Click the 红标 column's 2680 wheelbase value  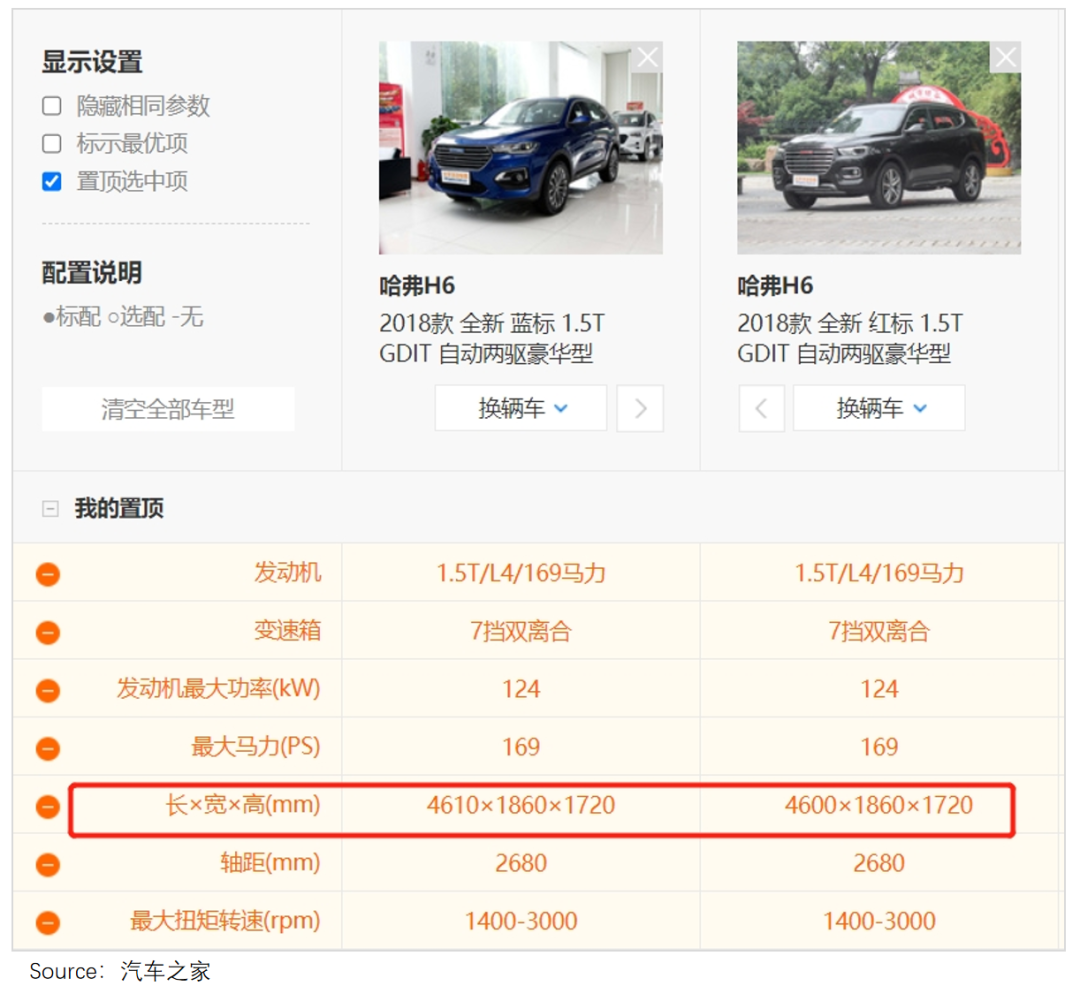pos(879,863)
